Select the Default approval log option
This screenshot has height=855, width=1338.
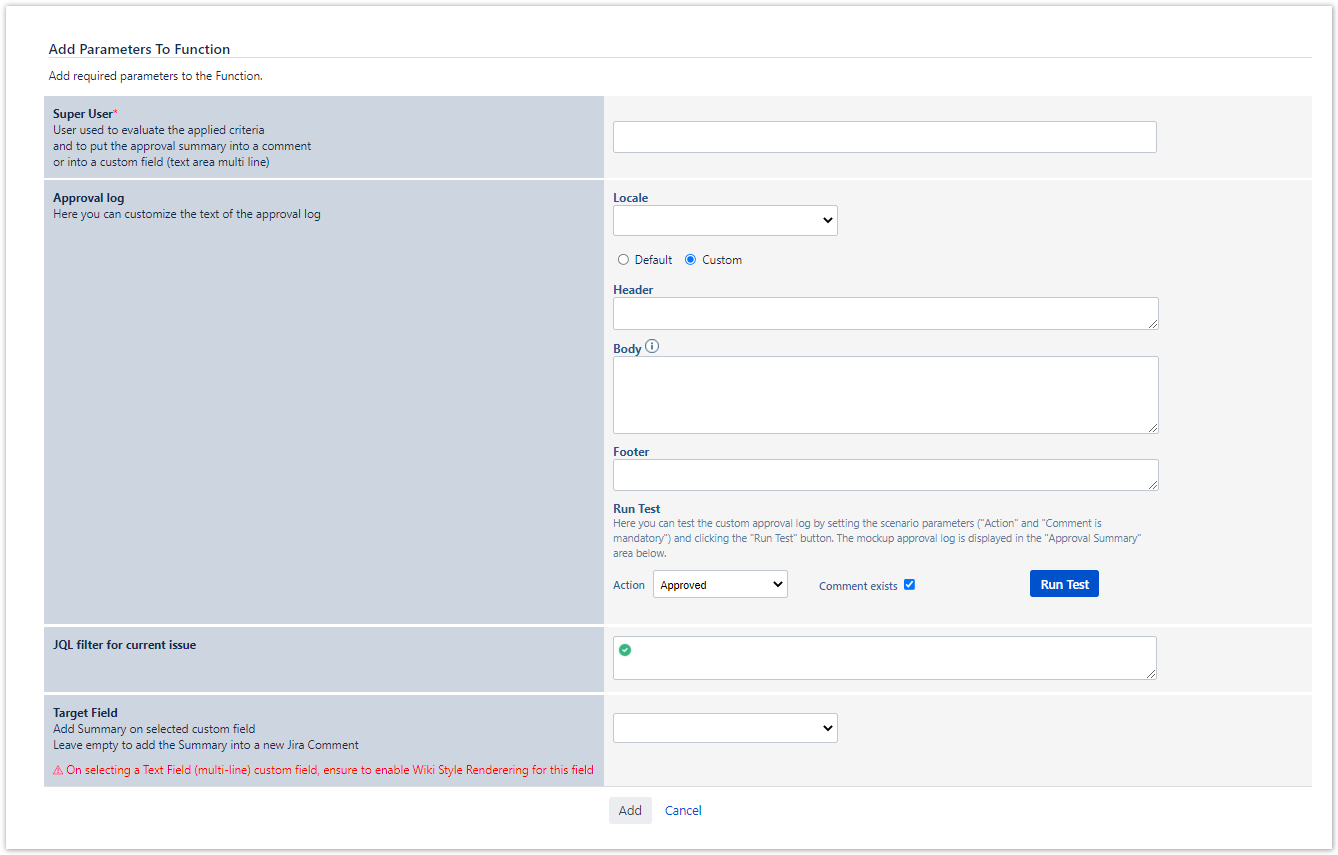point(624,260)
